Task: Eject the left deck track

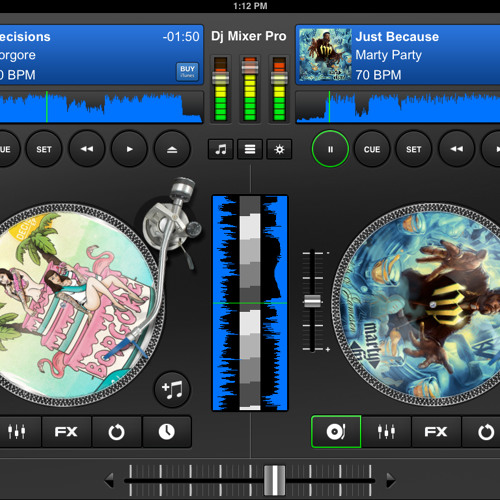Action: pos(172,149)
